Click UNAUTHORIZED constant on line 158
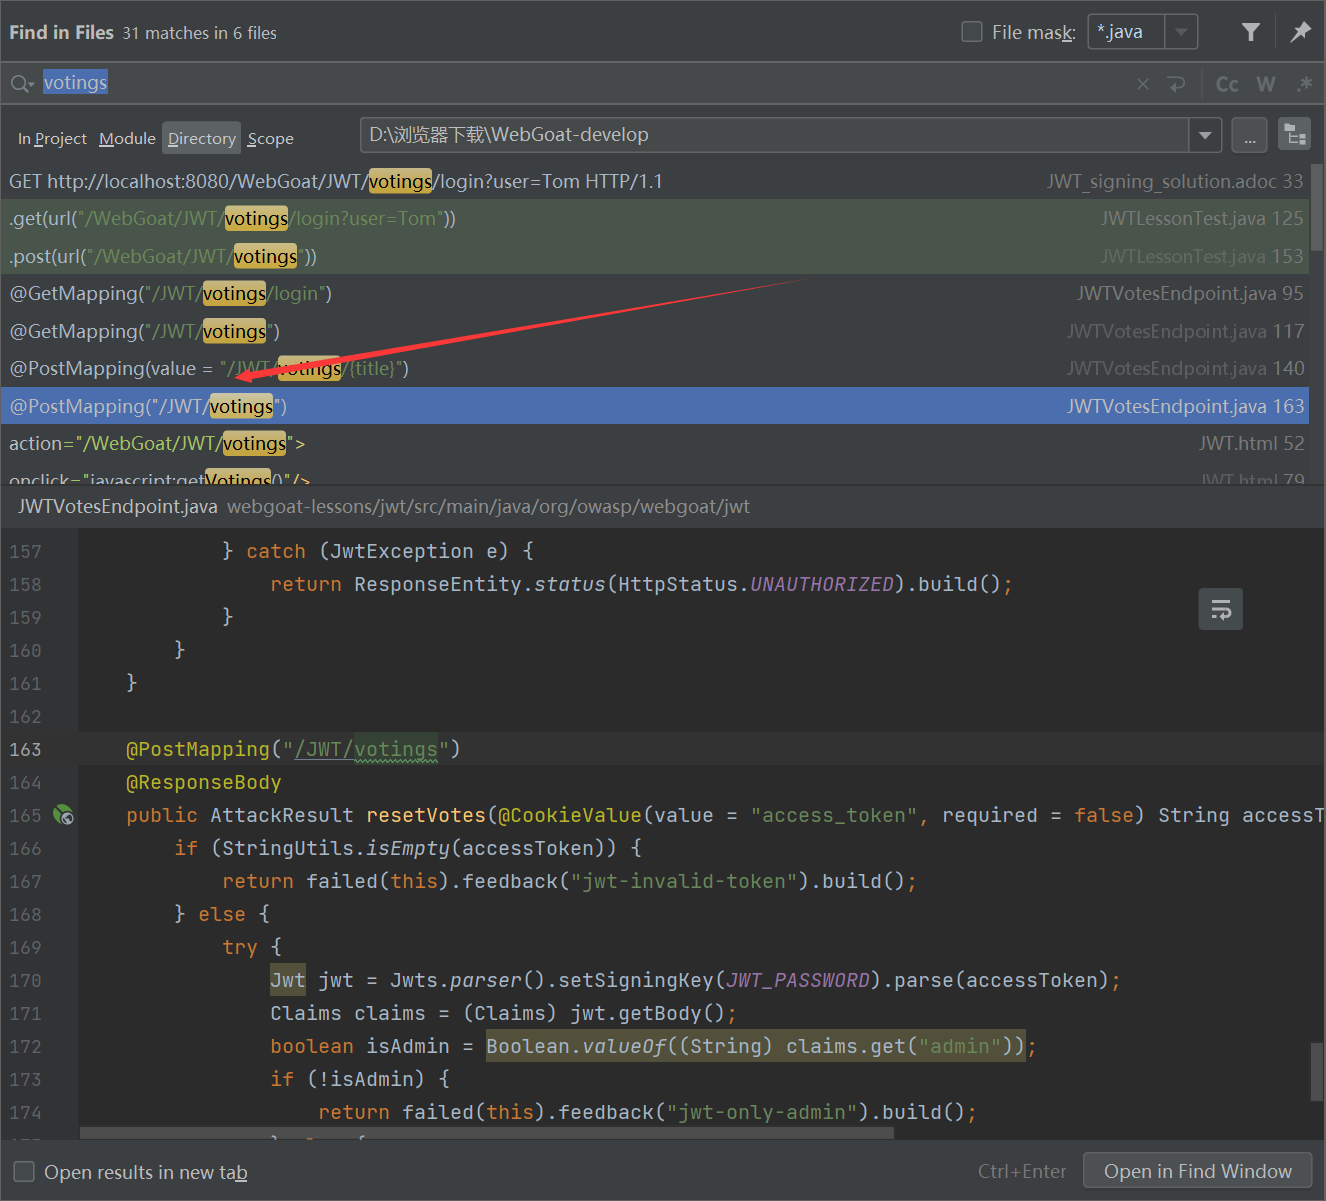The image size is (1326, 1201). coord(822,584)
